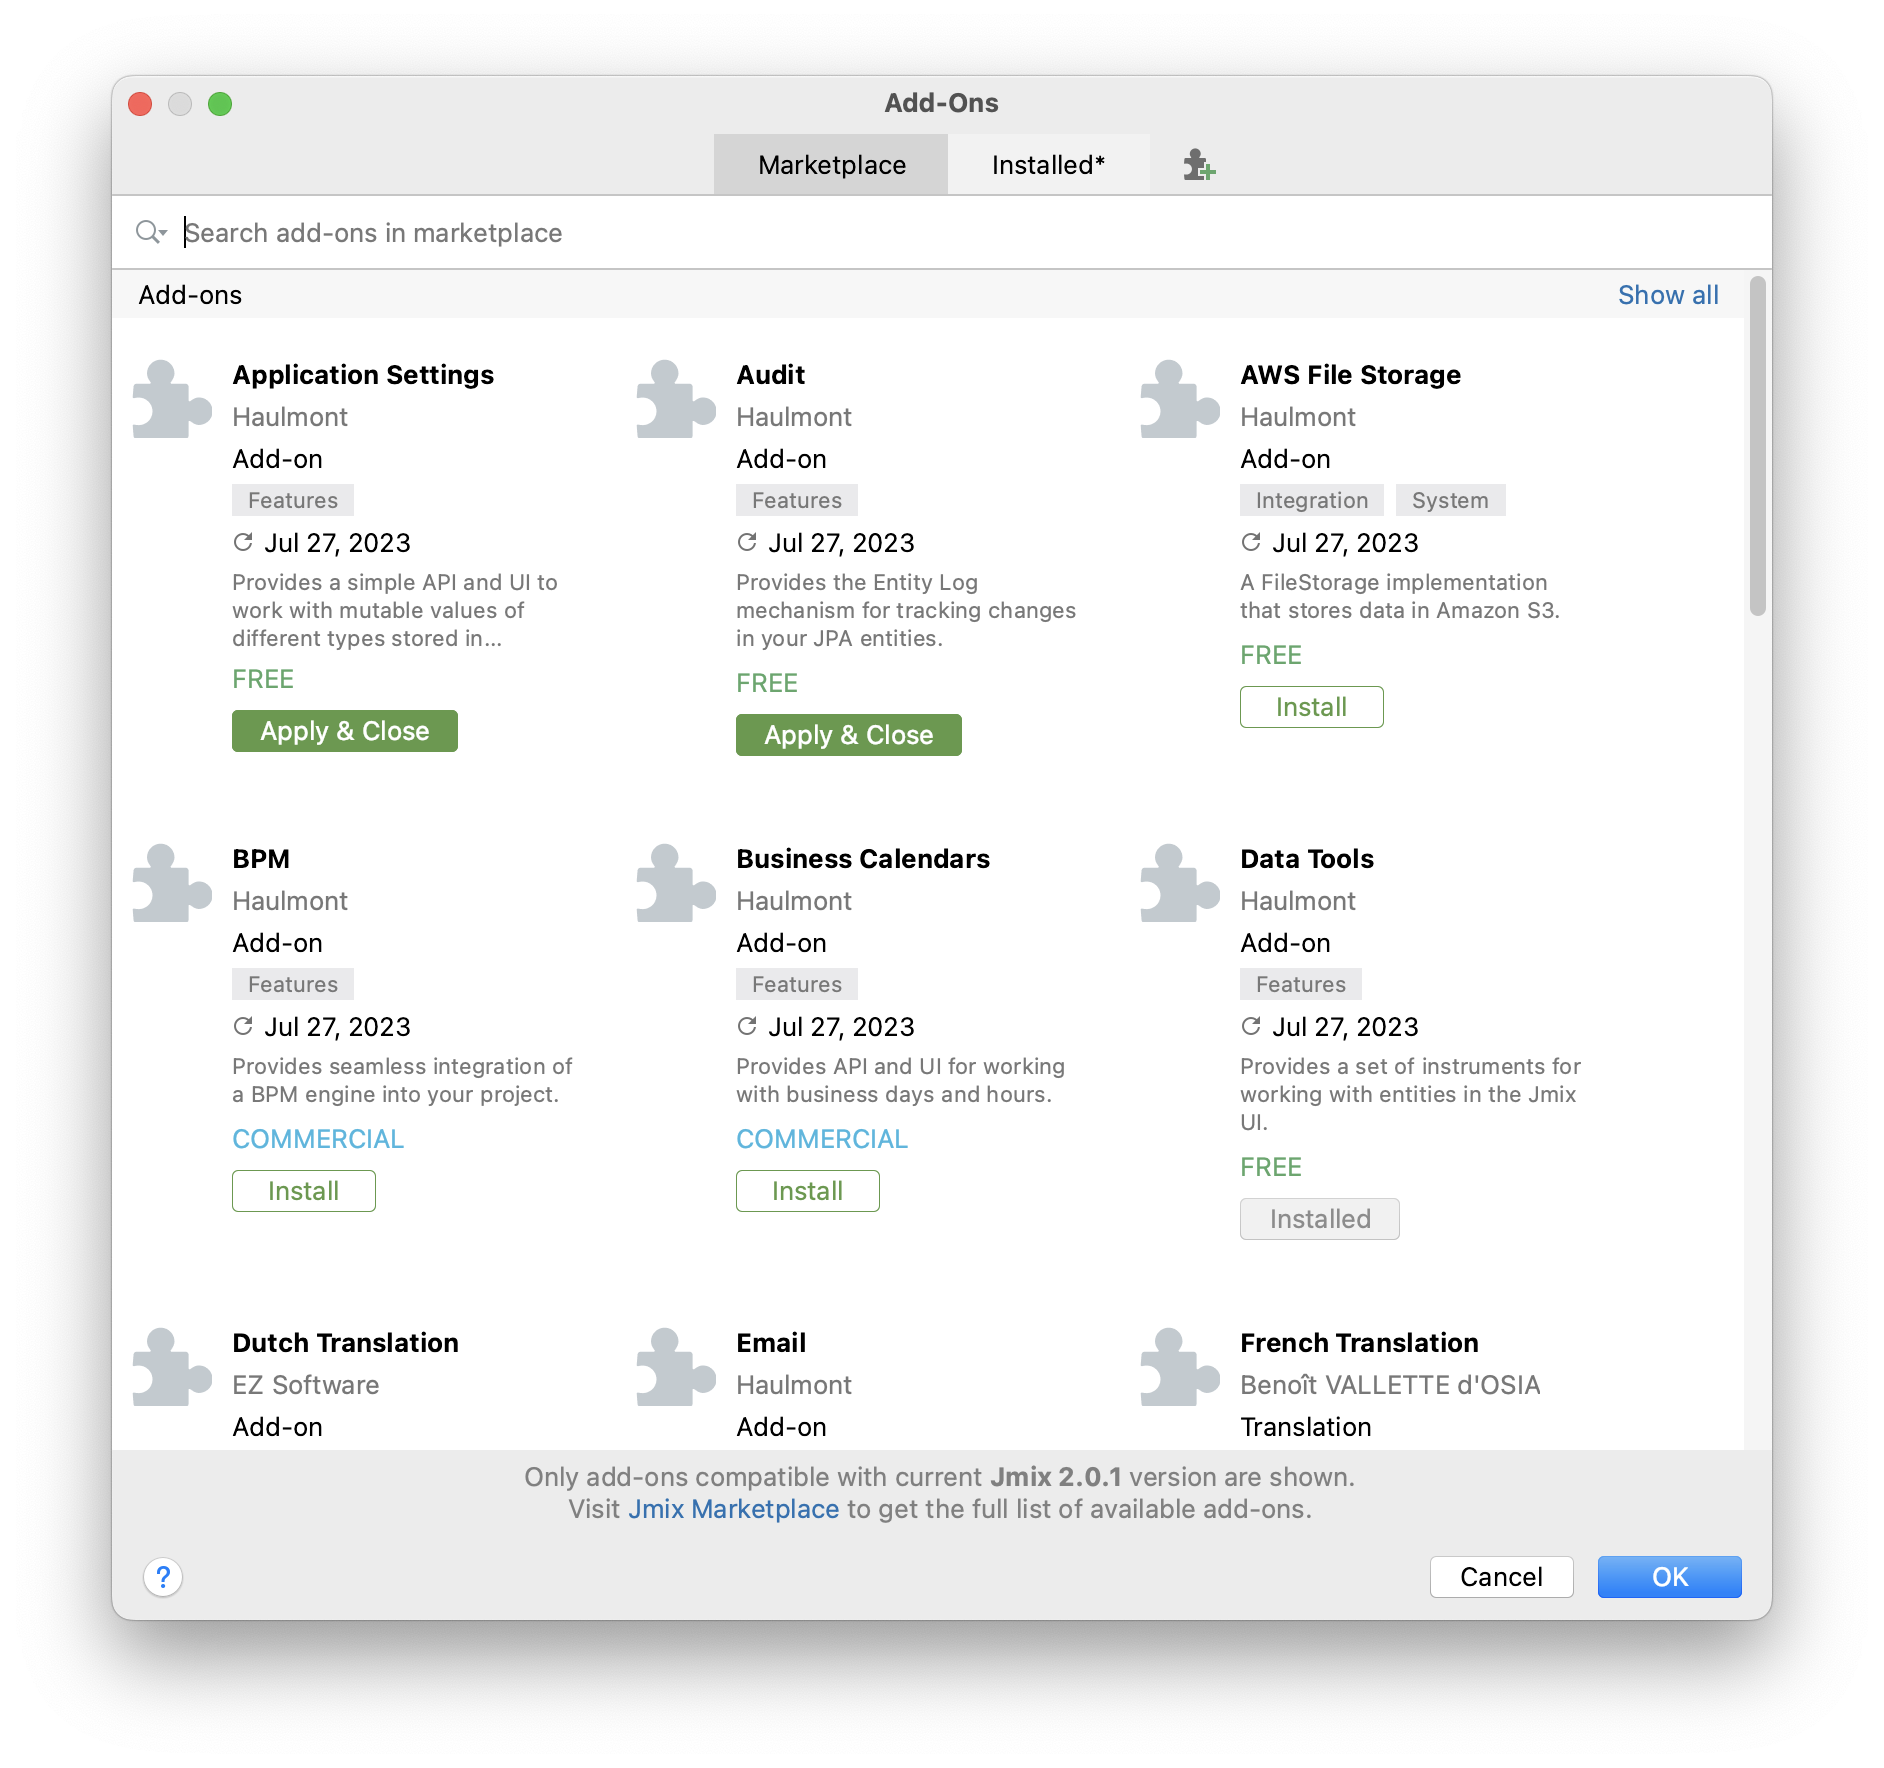Image resolution: width=1884 pixels, height=1768 pixels.
Task: Click the AWS File Storage puzzle icon
Action: (1180, 399)
